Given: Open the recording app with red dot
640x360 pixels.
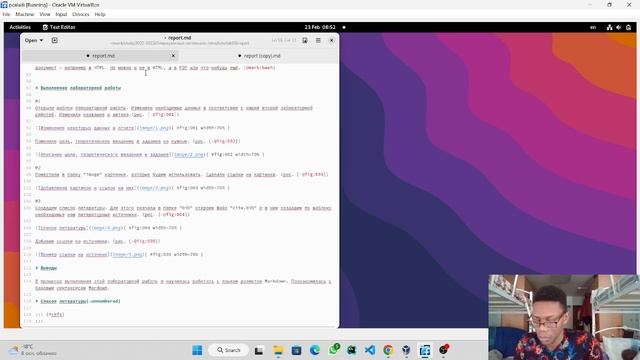Looking at the screenshot, I should [x=444, y=350].
